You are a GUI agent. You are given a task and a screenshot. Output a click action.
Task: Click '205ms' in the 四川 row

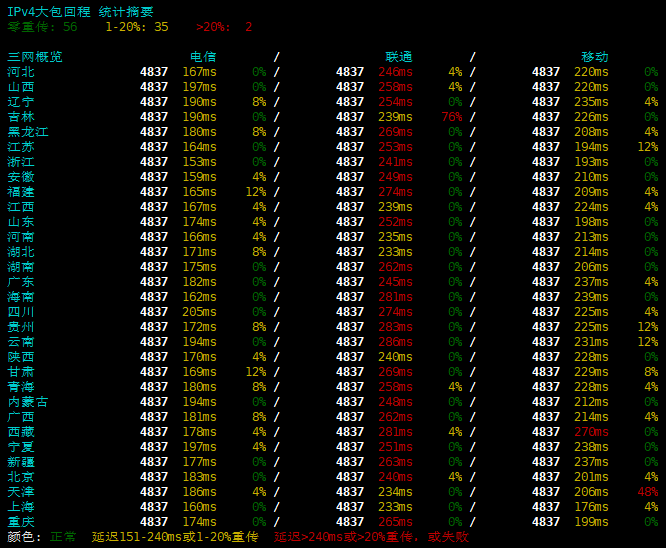coord(200,312)
